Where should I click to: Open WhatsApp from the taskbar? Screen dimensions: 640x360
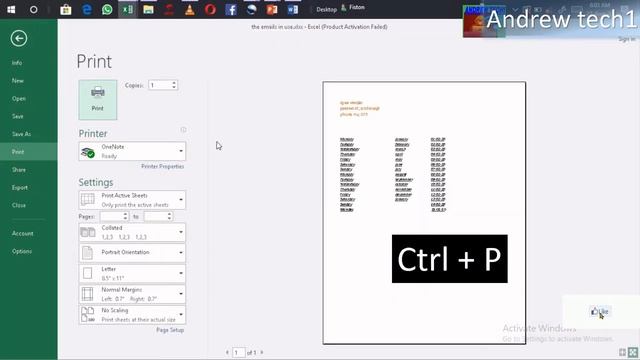click(107, 9)
